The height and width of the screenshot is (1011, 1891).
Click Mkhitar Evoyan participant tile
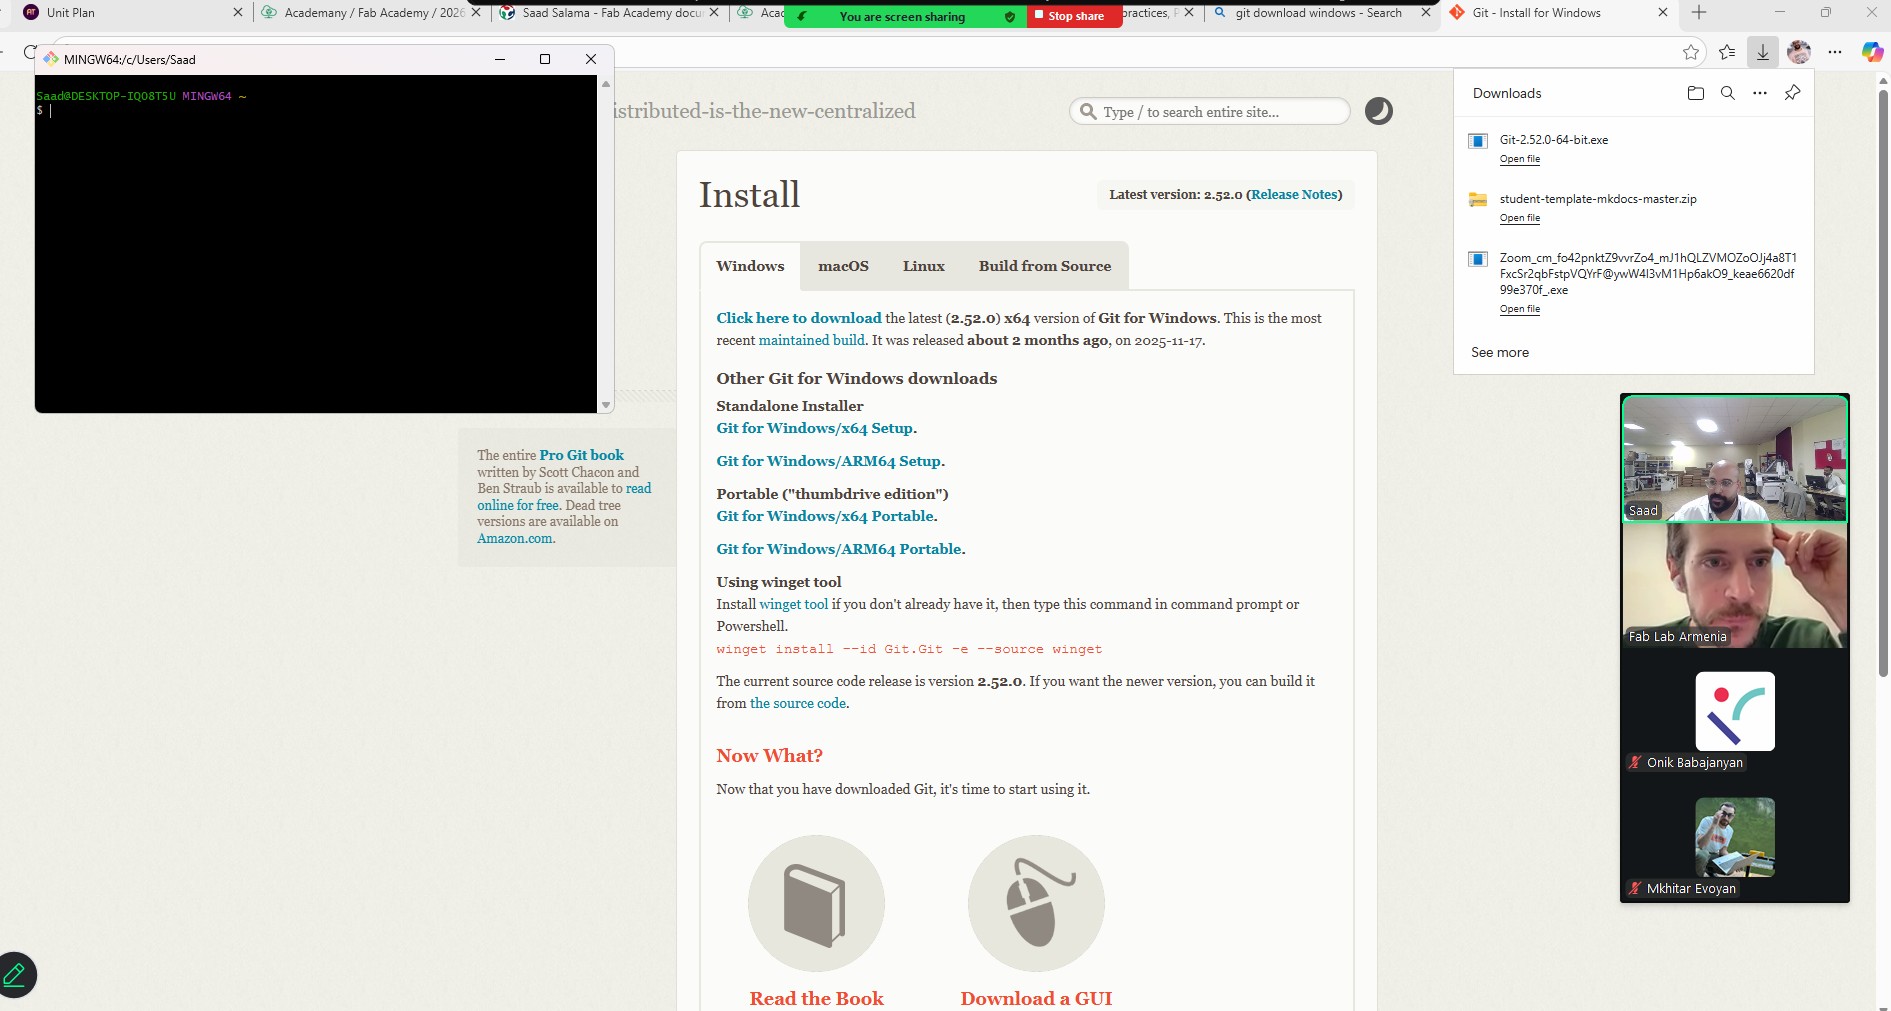[1735, 837]
